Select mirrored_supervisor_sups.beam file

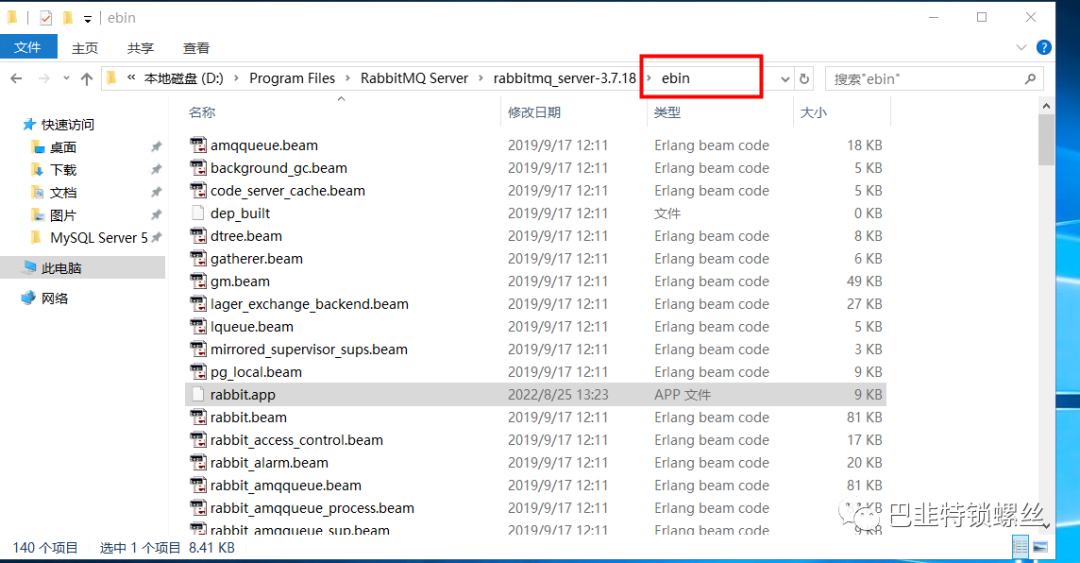pos(309,350)
